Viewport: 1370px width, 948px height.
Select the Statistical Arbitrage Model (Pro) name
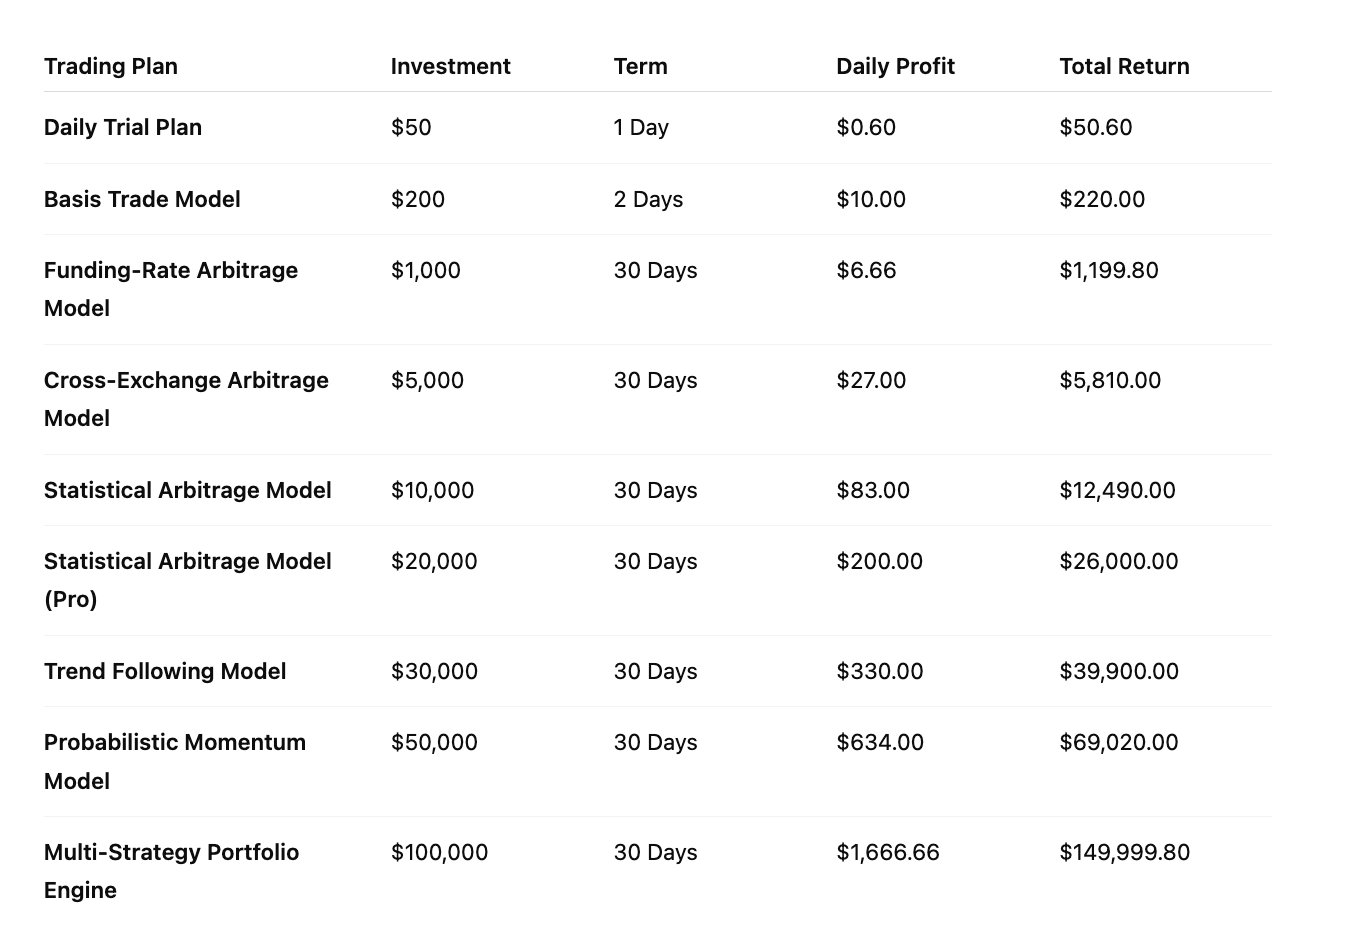click(188, 580)
